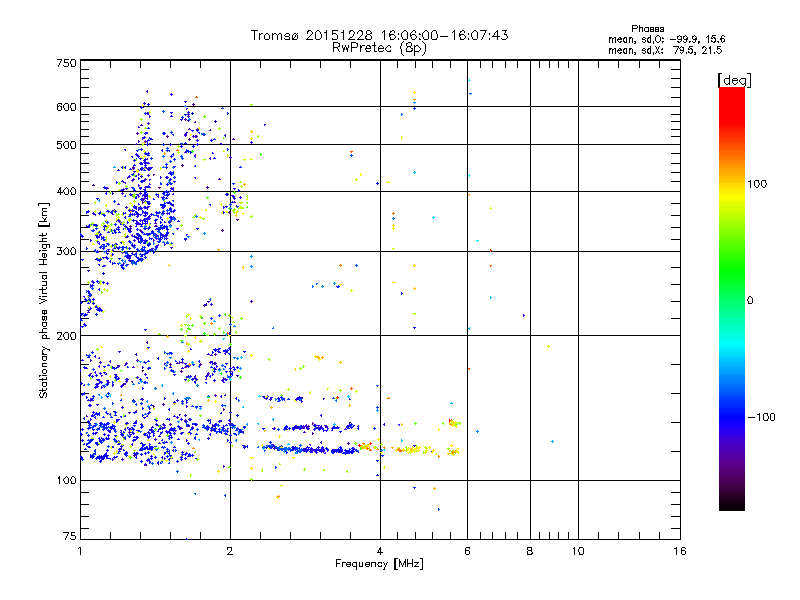Click the colorbar tick label '0'
The width and height of the screenshot is (800, 600).
coord(750,301)
